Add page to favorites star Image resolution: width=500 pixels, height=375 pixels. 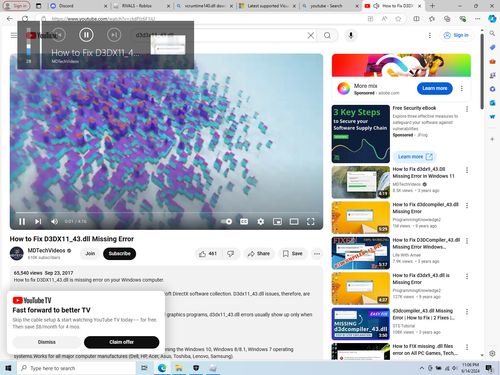point(398,19)
